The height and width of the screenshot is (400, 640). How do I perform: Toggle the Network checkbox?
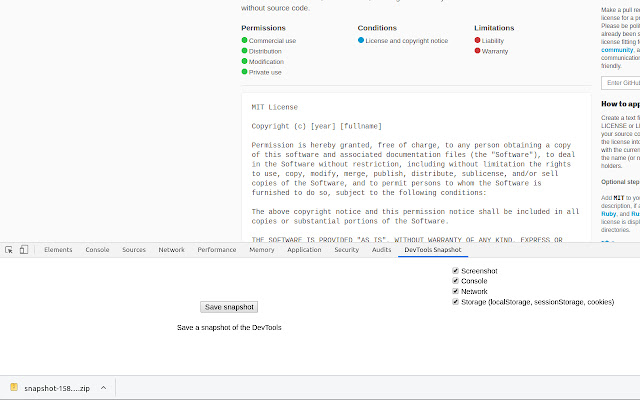456,291
